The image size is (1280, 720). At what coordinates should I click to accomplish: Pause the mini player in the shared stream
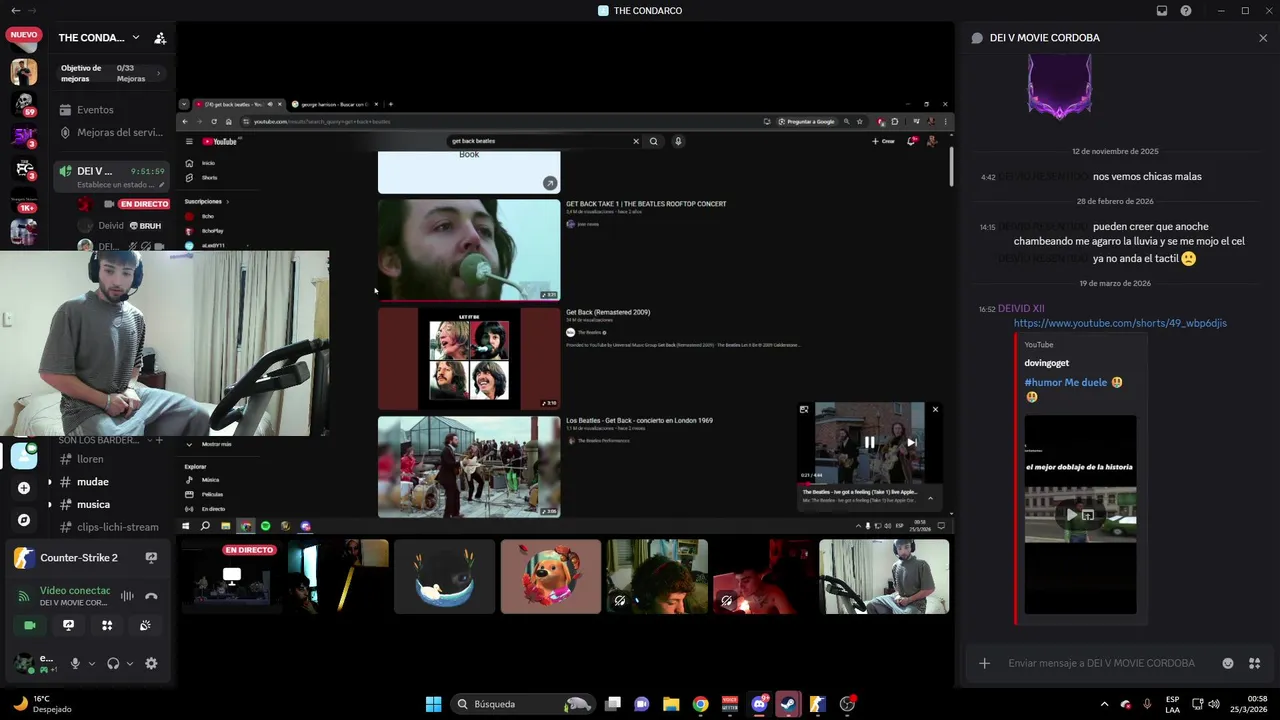869,442
